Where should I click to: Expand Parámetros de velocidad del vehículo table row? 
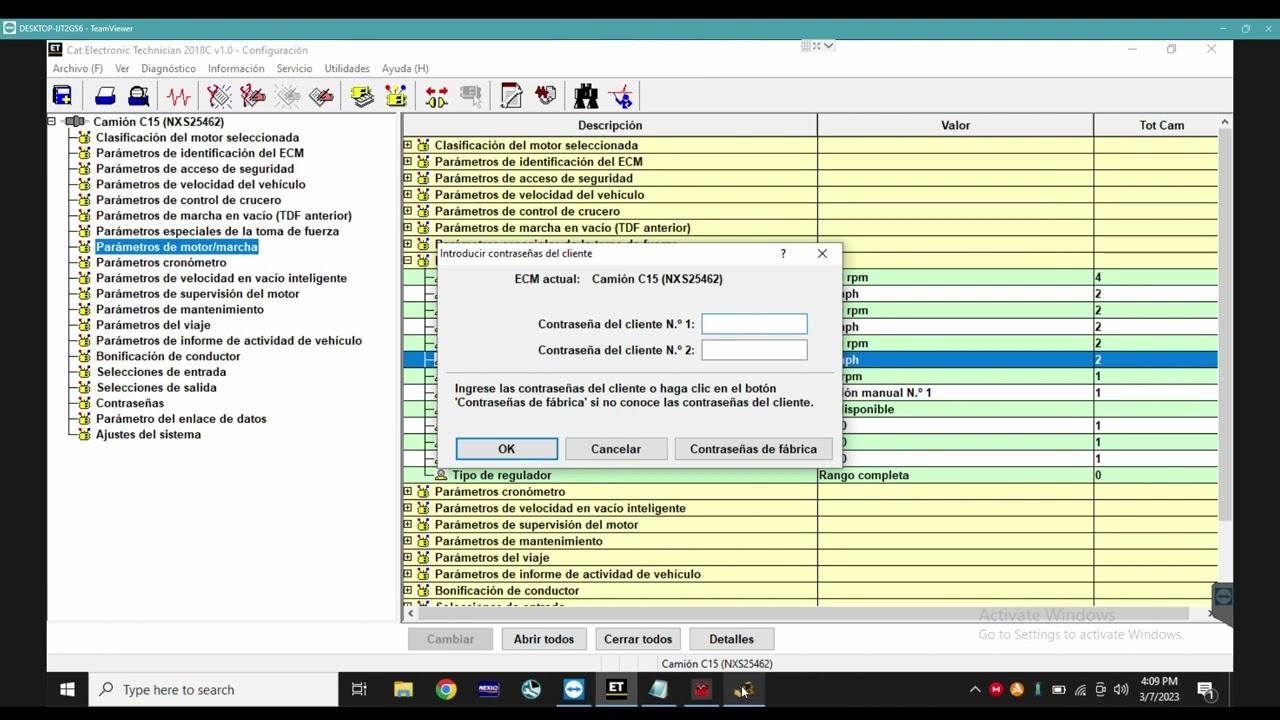click(407, 194)
